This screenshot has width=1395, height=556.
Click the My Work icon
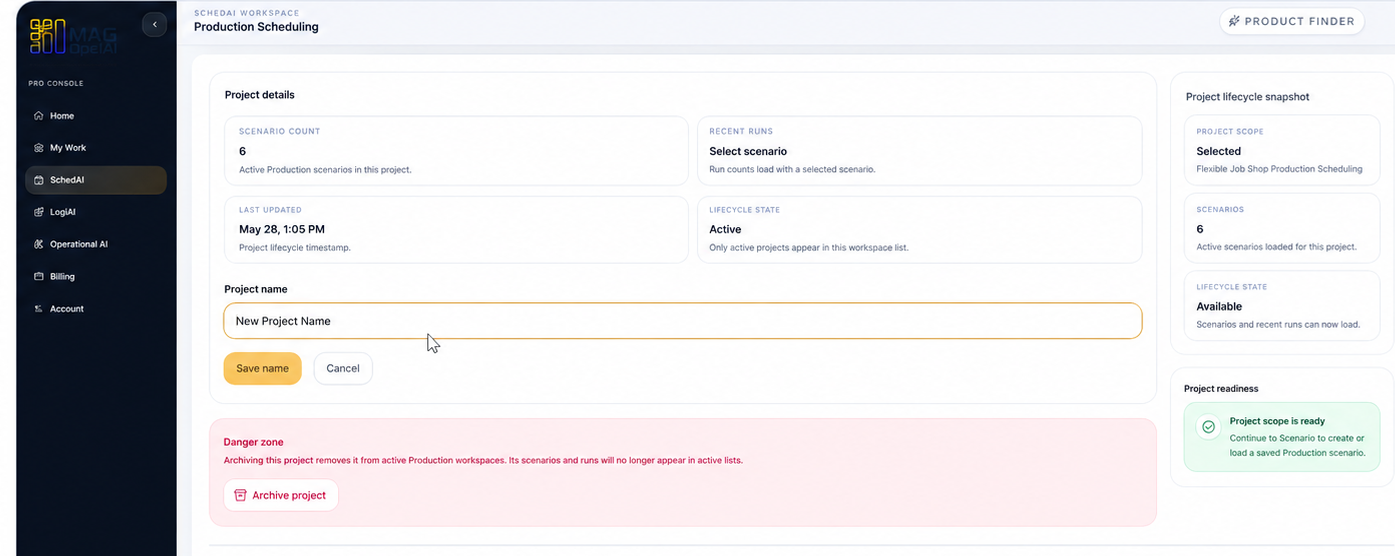coord(39,148)
